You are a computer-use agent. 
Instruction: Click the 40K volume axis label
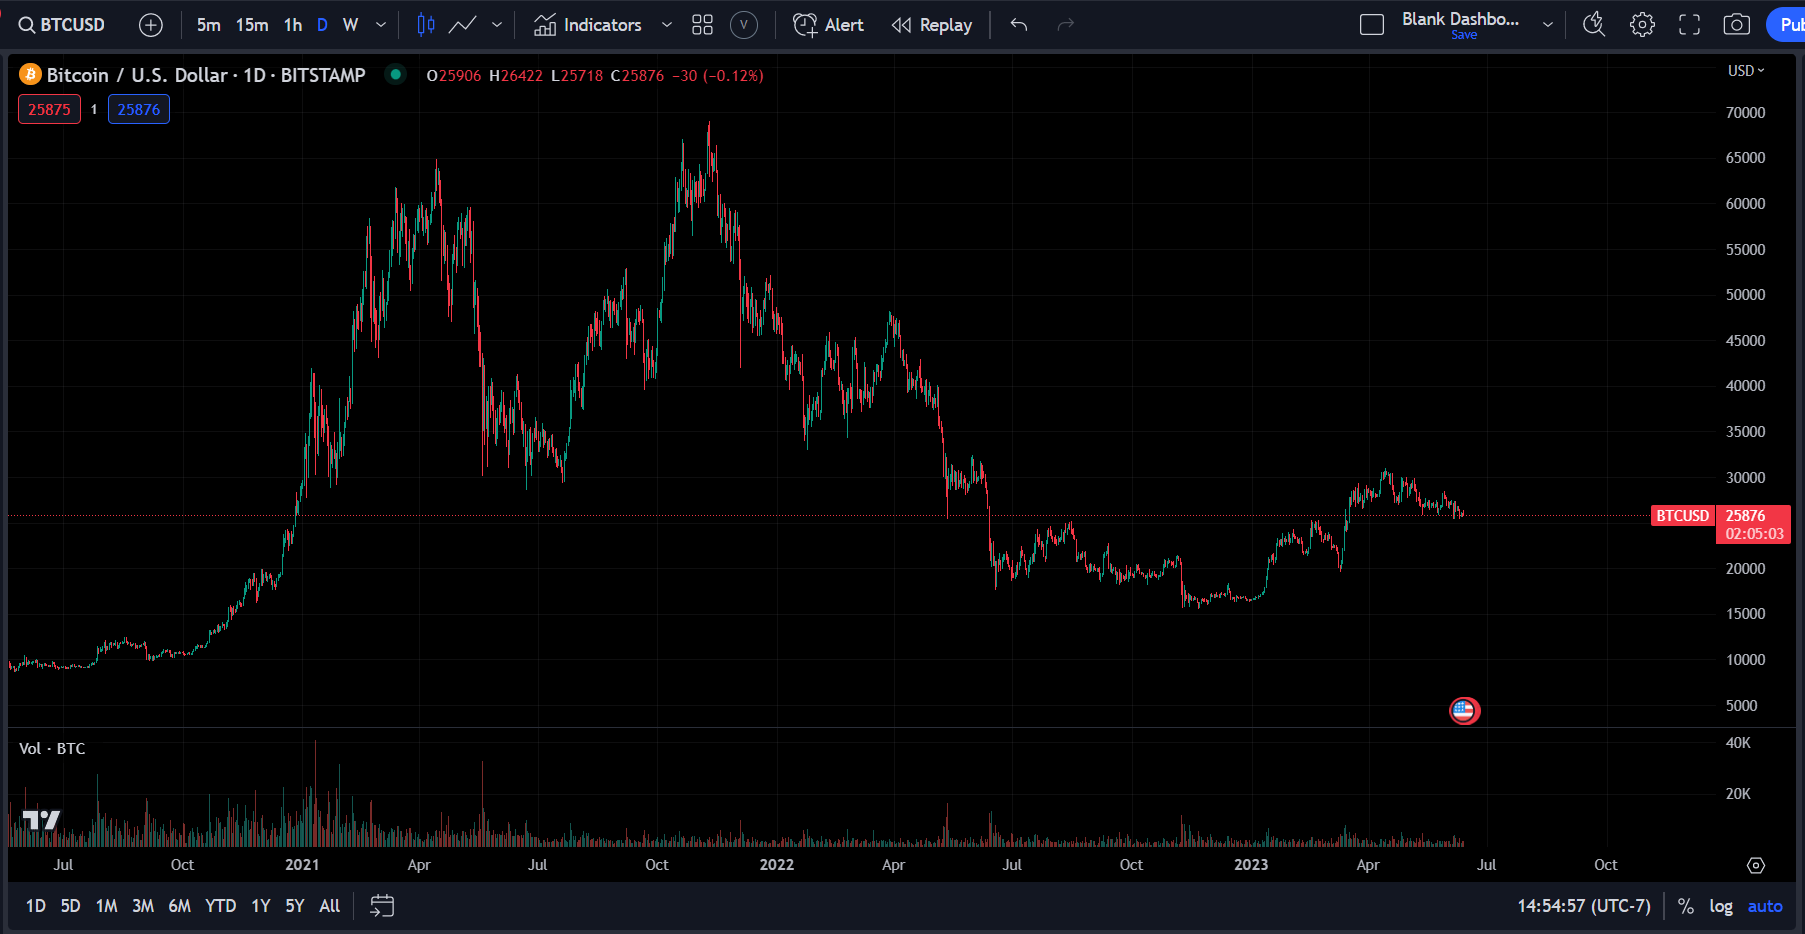point(1738,743)
